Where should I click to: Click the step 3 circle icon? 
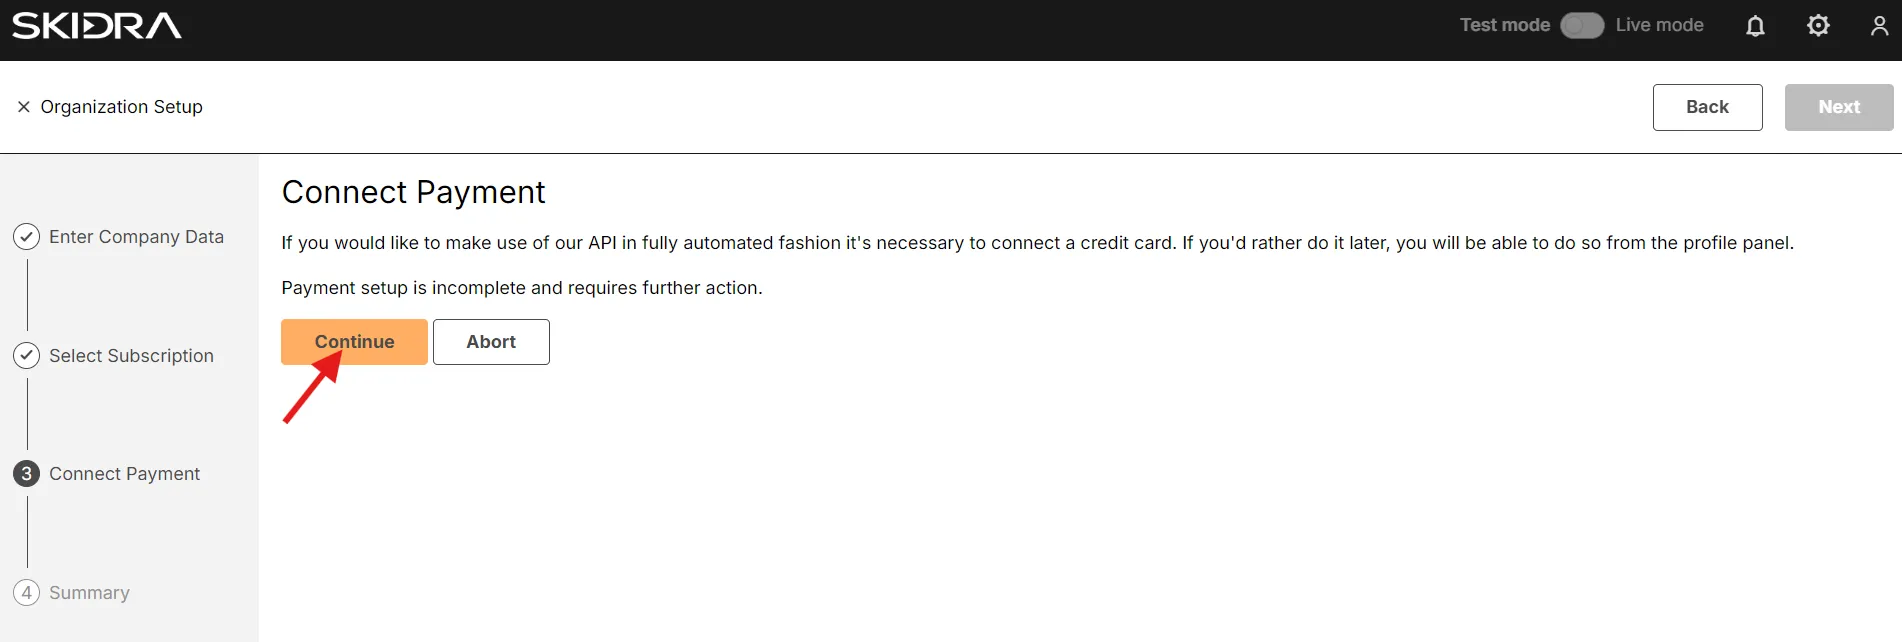(x=27, y=474)
